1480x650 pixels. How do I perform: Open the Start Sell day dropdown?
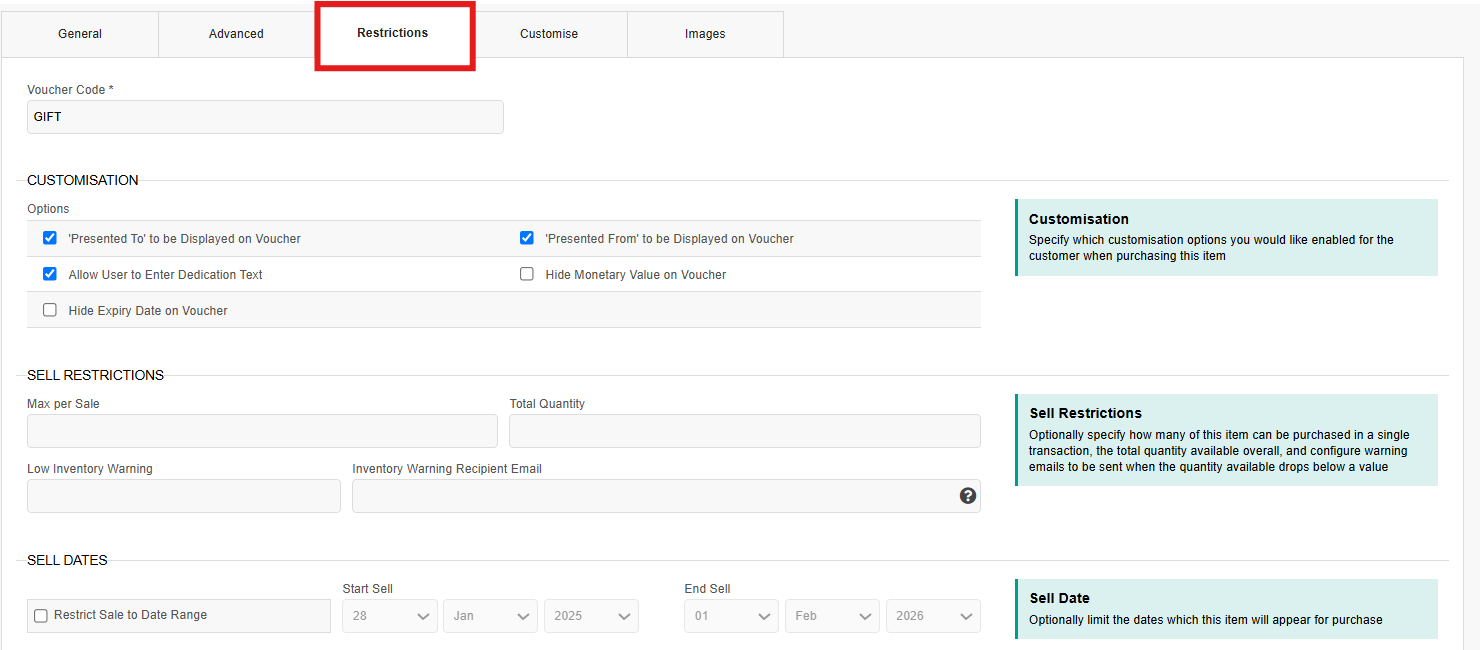point(390,616)
